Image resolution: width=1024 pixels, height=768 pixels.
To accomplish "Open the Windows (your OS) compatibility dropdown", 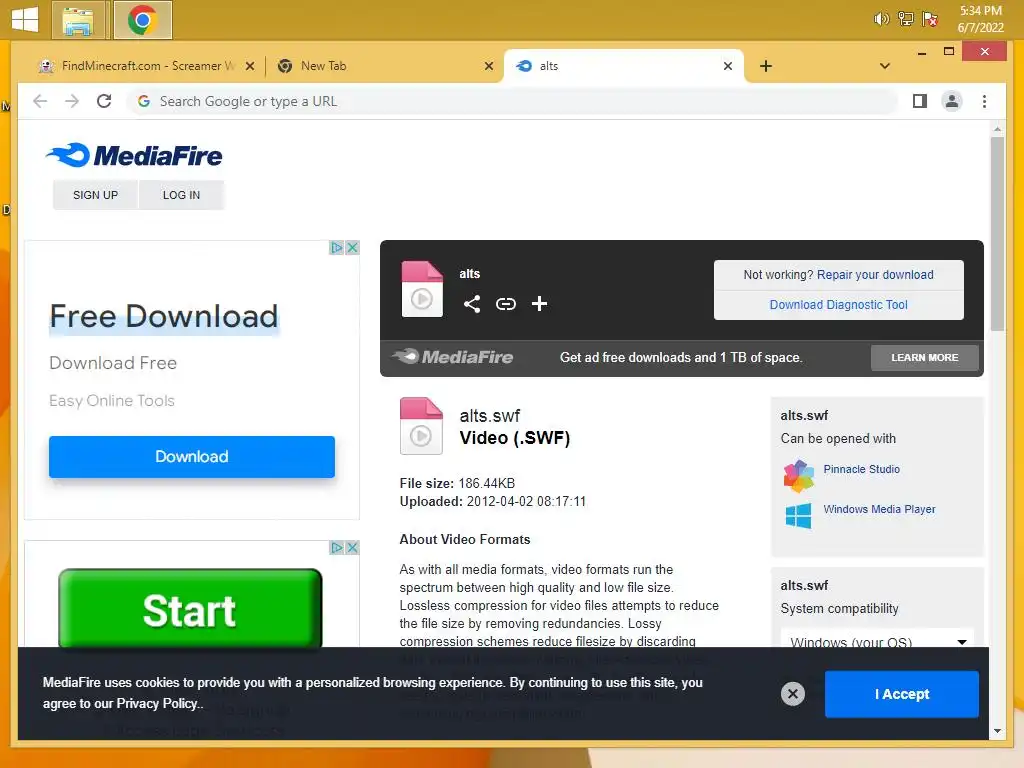I will (877, 639).
